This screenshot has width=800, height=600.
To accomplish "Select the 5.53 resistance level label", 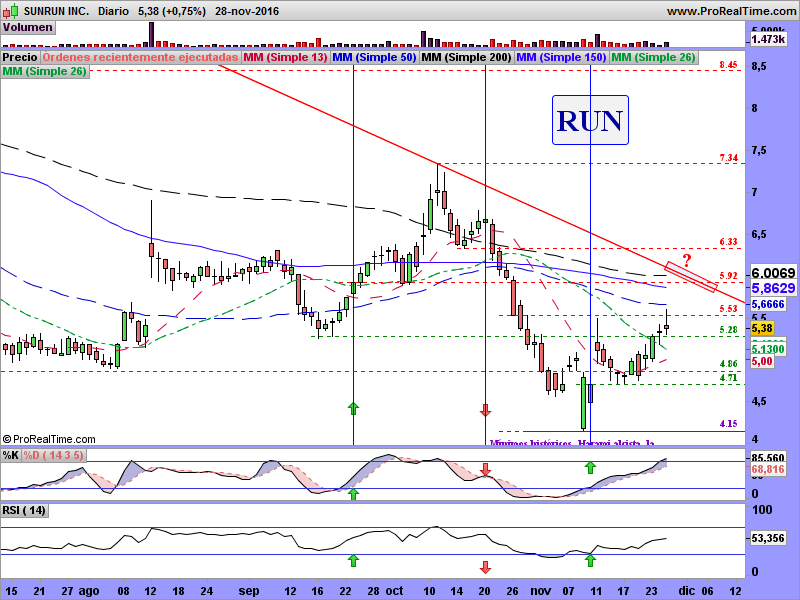I will [728, 309].
